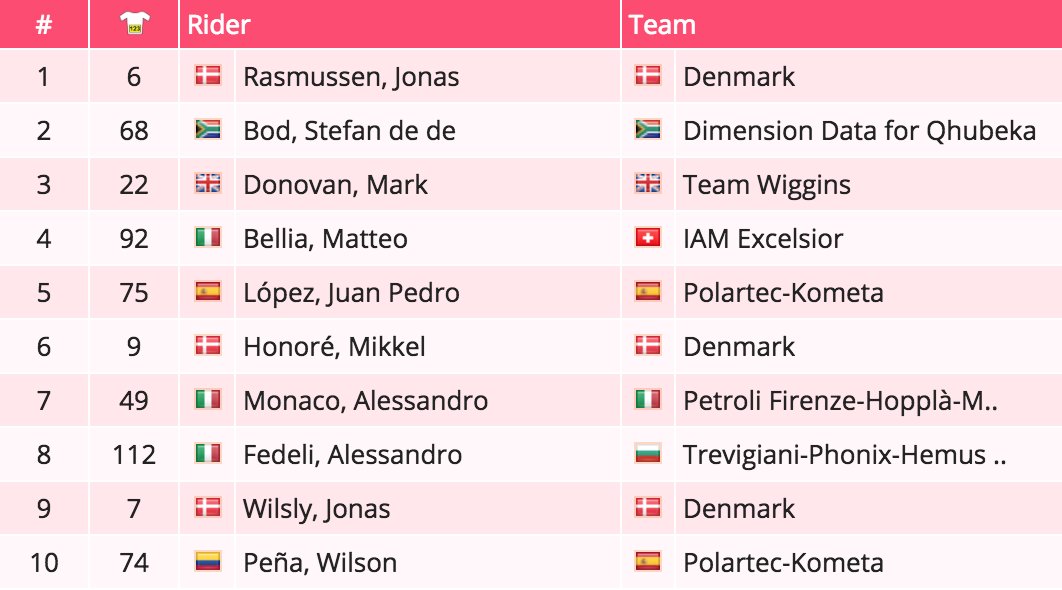Viewport: 1062px width, 590px height.
Task: Click the Danish flag beside Rasmussen, Jonas
Action: 207,76
